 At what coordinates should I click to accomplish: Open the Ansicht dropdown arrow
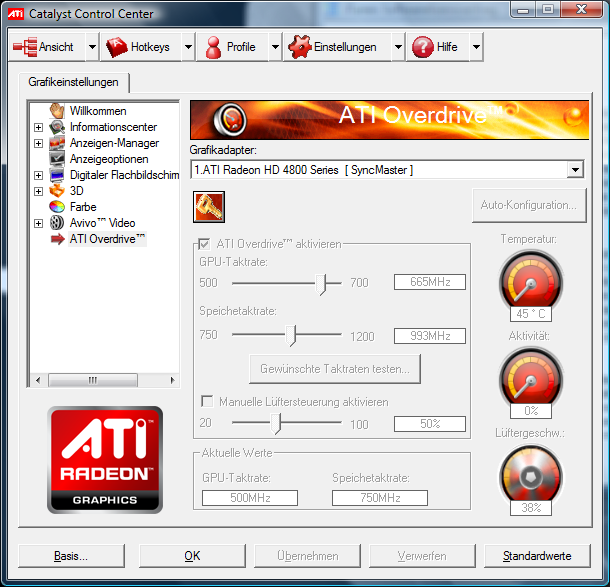pyautogui.click(x=92, y=47)
